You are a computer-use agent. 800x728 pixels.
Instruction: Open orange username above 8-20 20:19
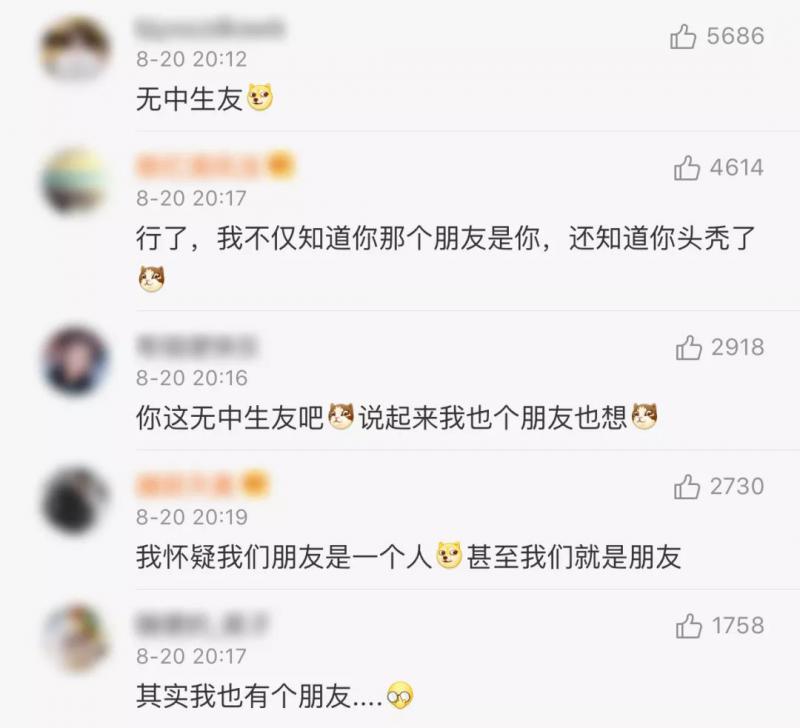click(x=203, y=485)
